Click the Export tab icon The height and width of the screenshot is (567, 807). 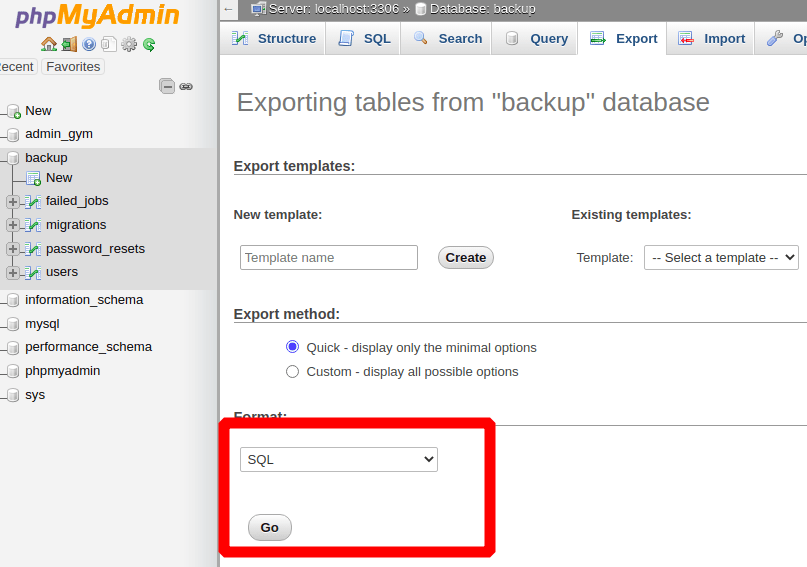point(598,38)
